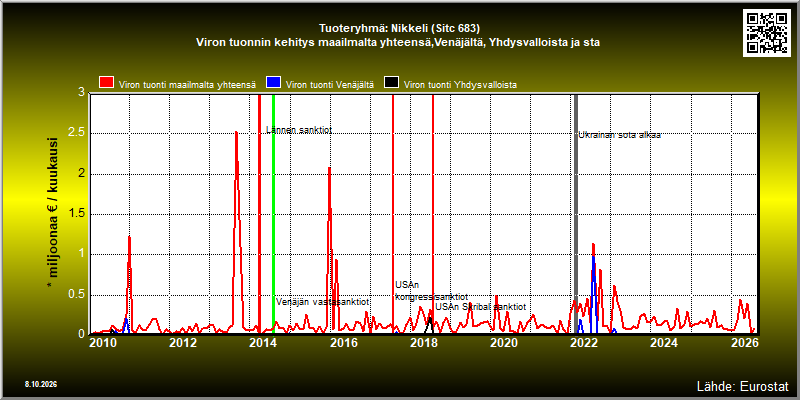Viewport: 800px width, 400px height.
Task: Click the source text 'Lähde: Eurostat'
Action: (x=742, y=385)
